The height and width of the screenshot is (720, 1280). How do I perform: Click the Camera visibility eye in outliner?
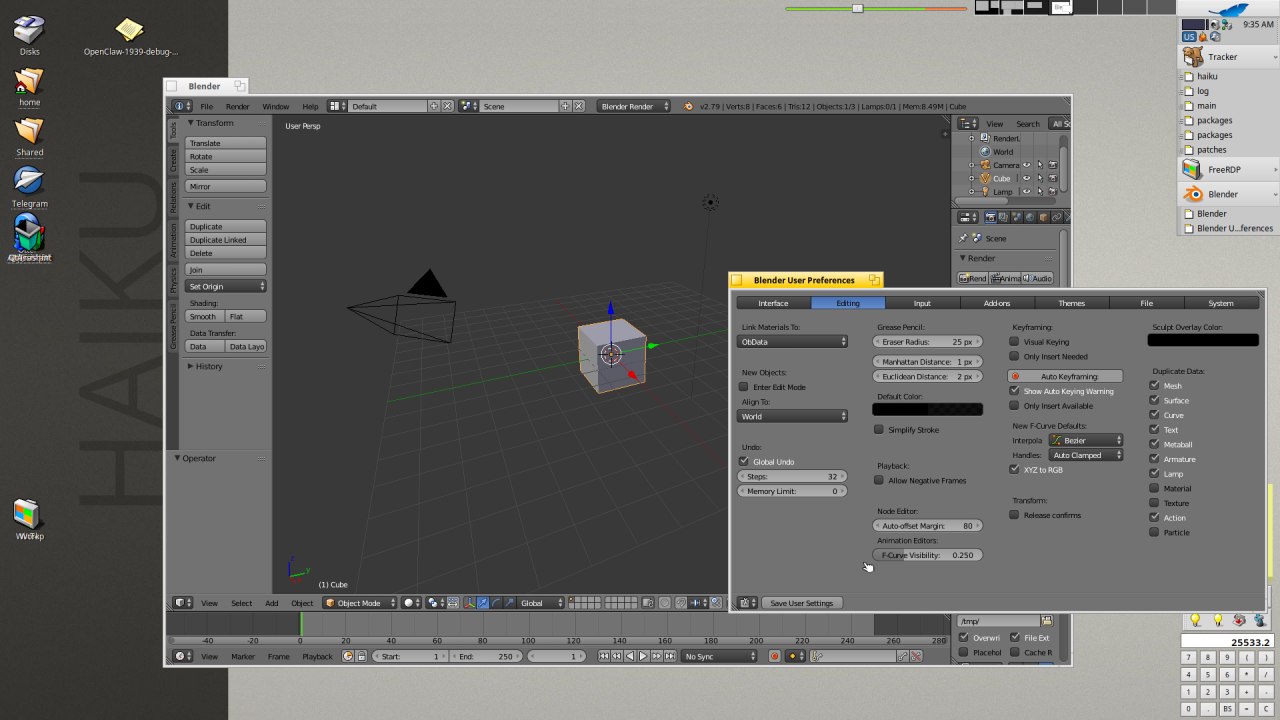(x=1027, y=165)
